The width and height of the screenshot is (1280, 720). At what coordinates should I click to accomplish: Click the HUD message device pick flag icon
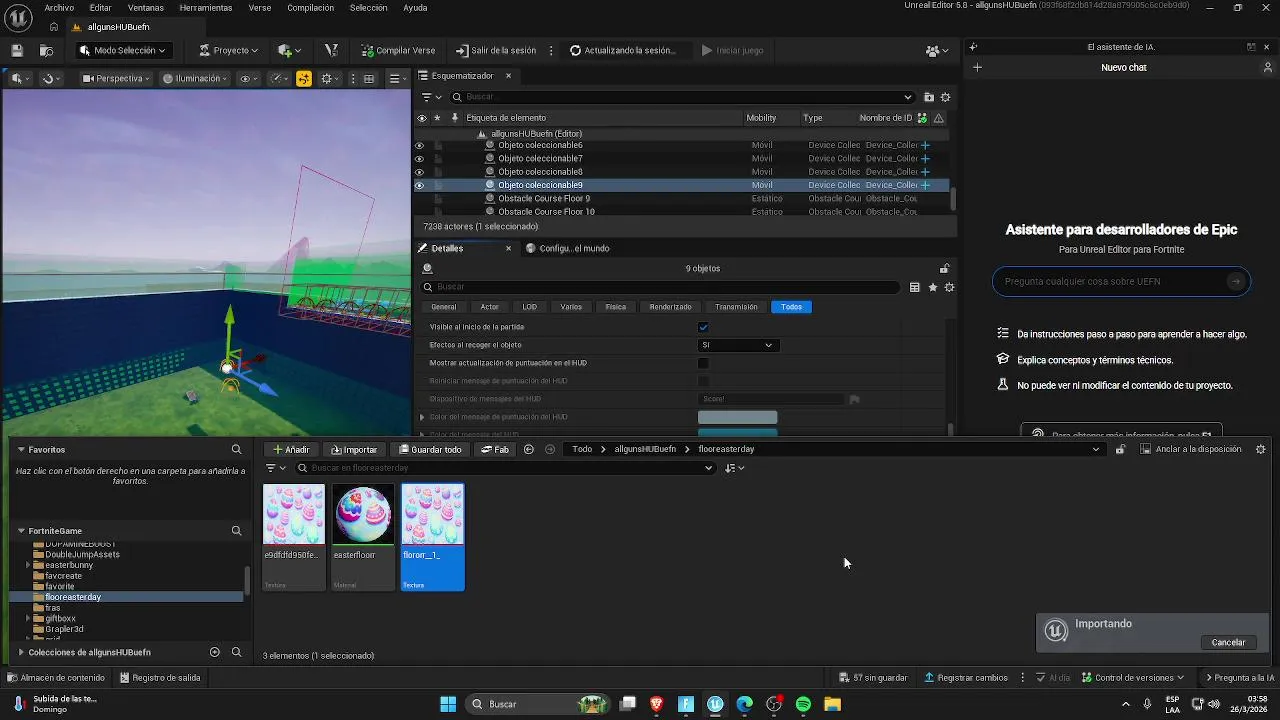855,399
